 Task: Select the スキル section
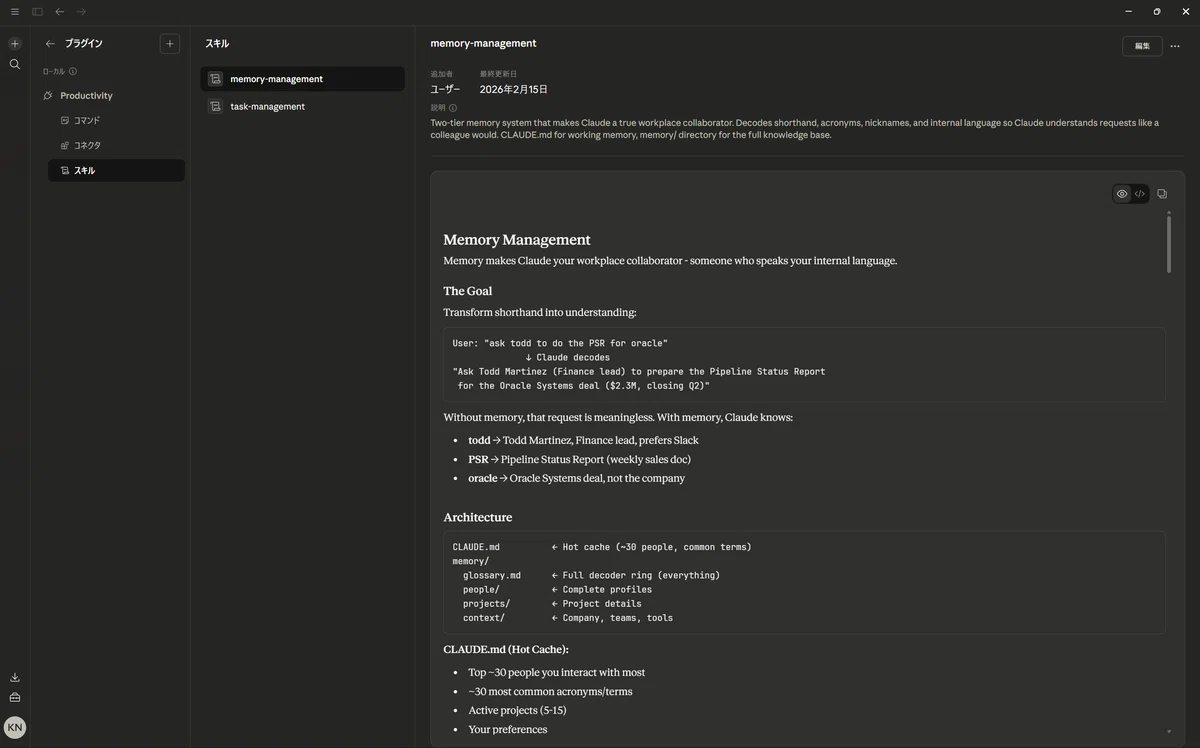tap(116, 171)
